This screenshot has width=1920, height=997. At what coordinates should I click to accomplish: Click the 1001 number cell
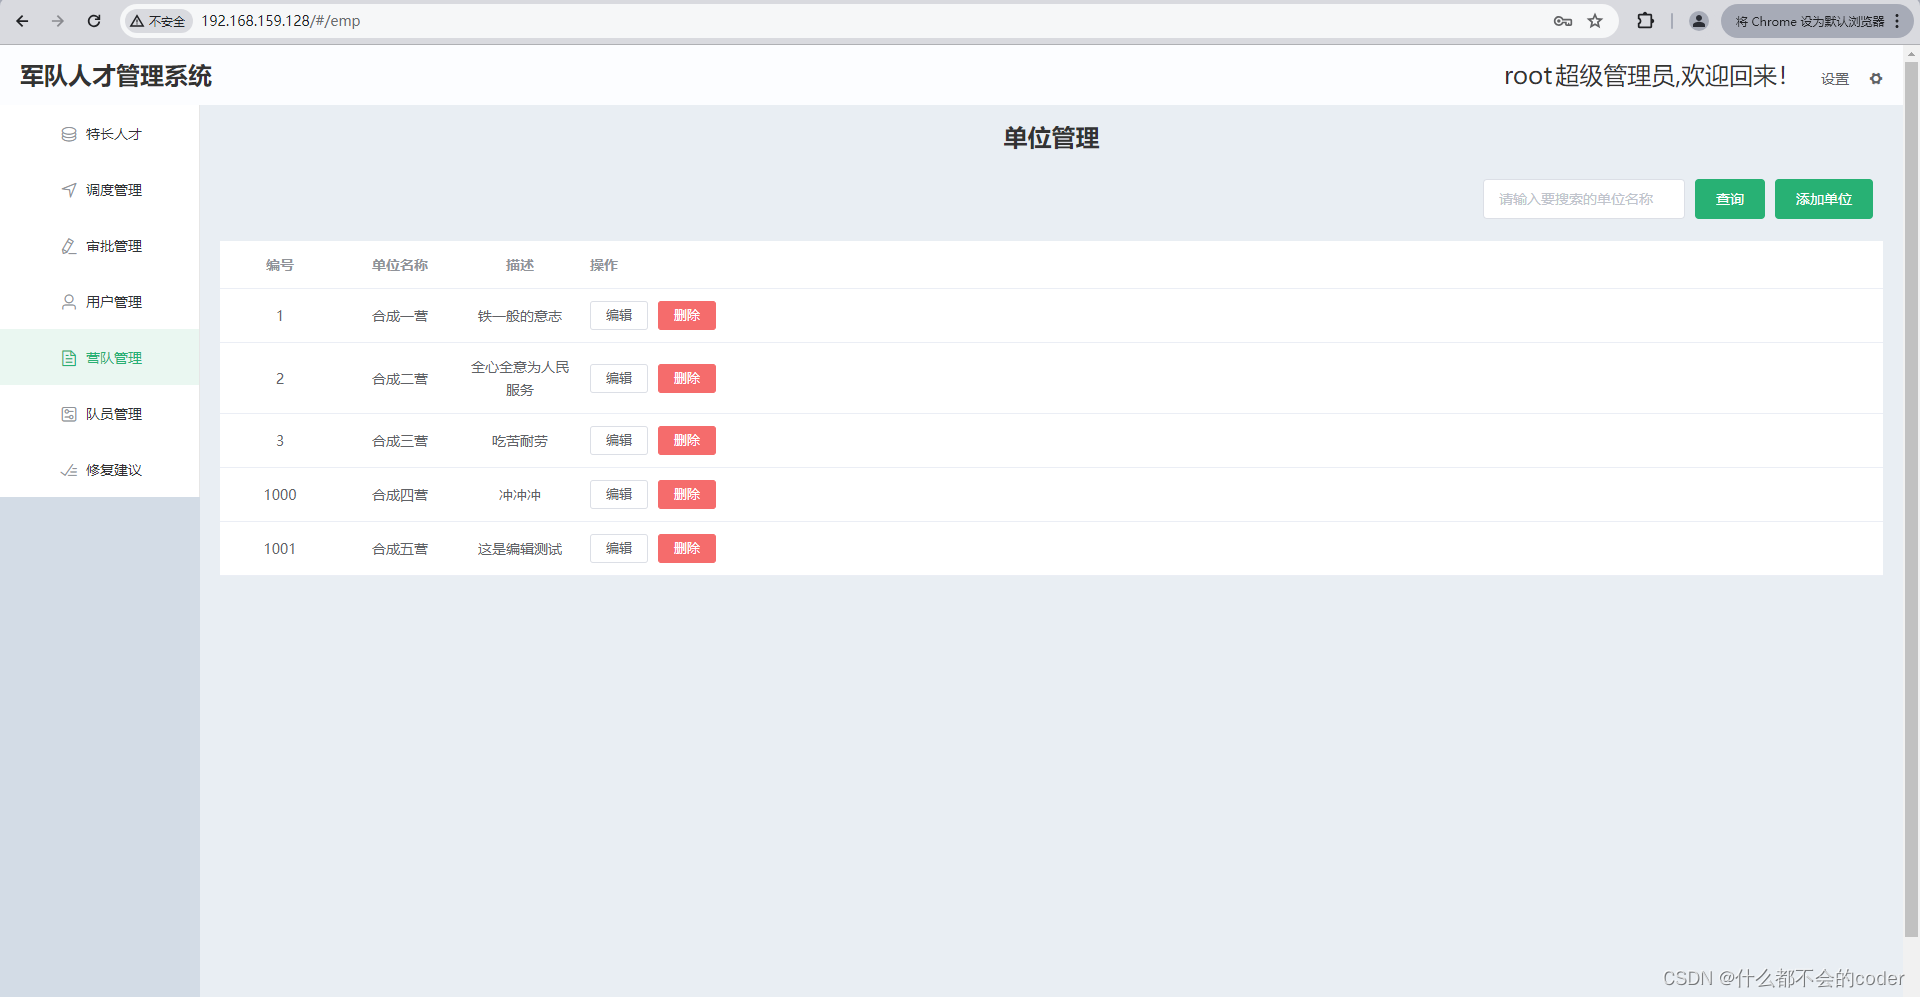tap(280, 549)
